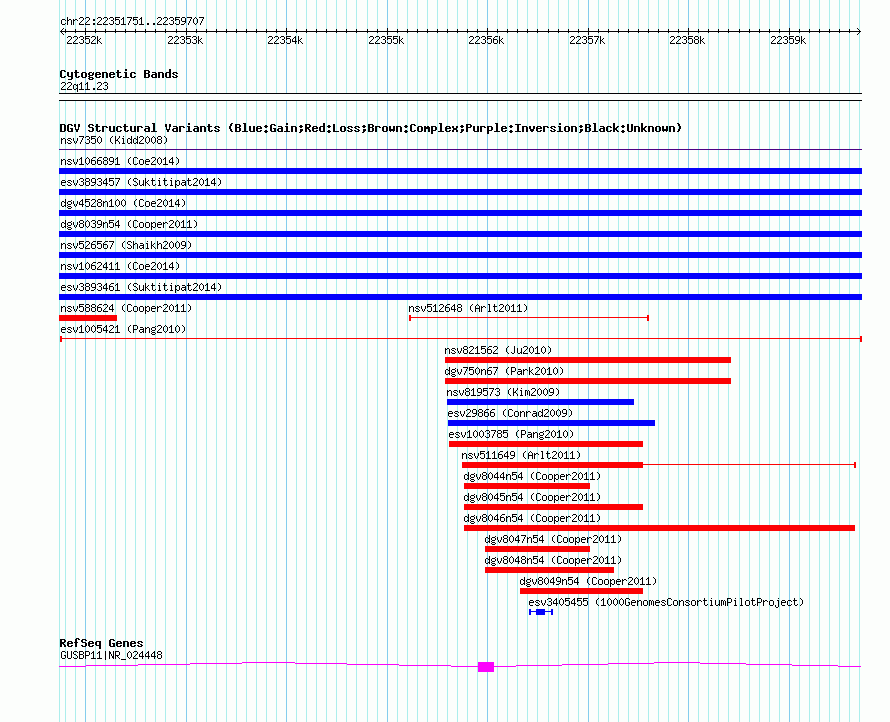Click the 22355k ruler tick label
This screenshot has width=890, height=722.
coord(386,40)
